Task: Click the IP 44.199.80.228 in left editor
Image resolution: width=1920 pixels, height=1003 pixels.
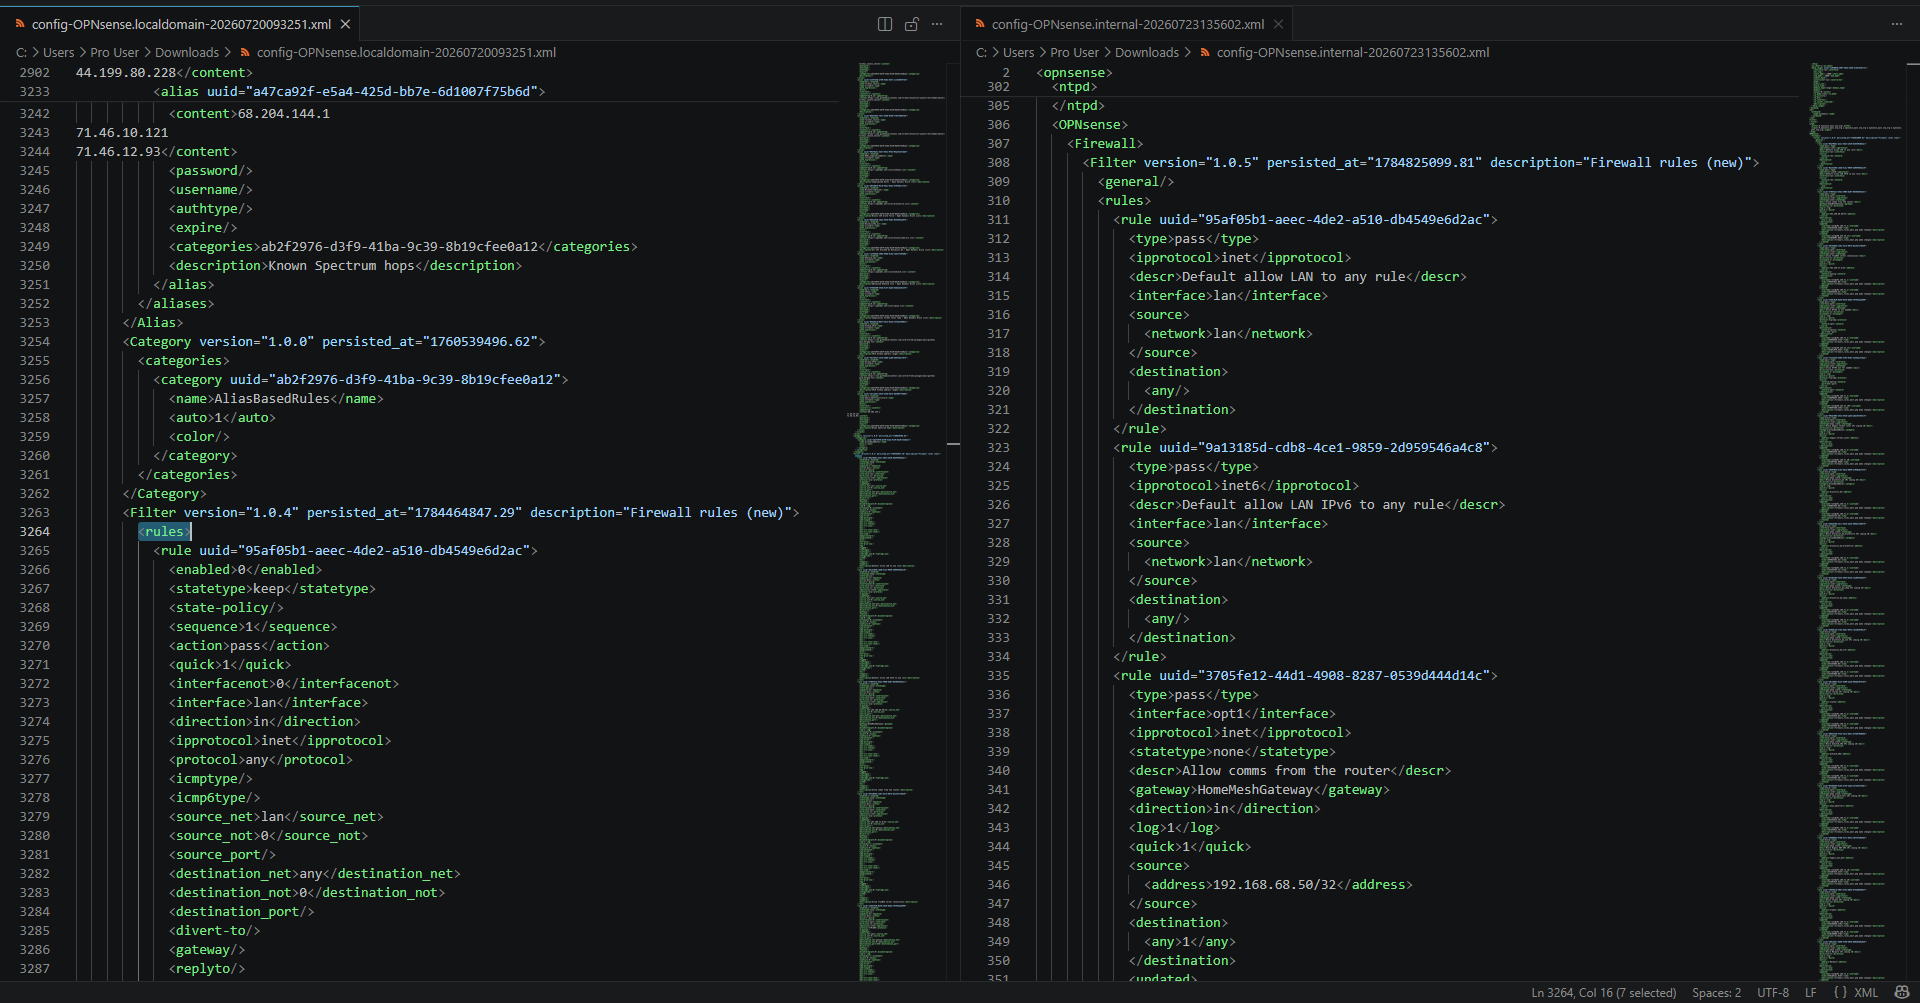Action: pos(126,73)
